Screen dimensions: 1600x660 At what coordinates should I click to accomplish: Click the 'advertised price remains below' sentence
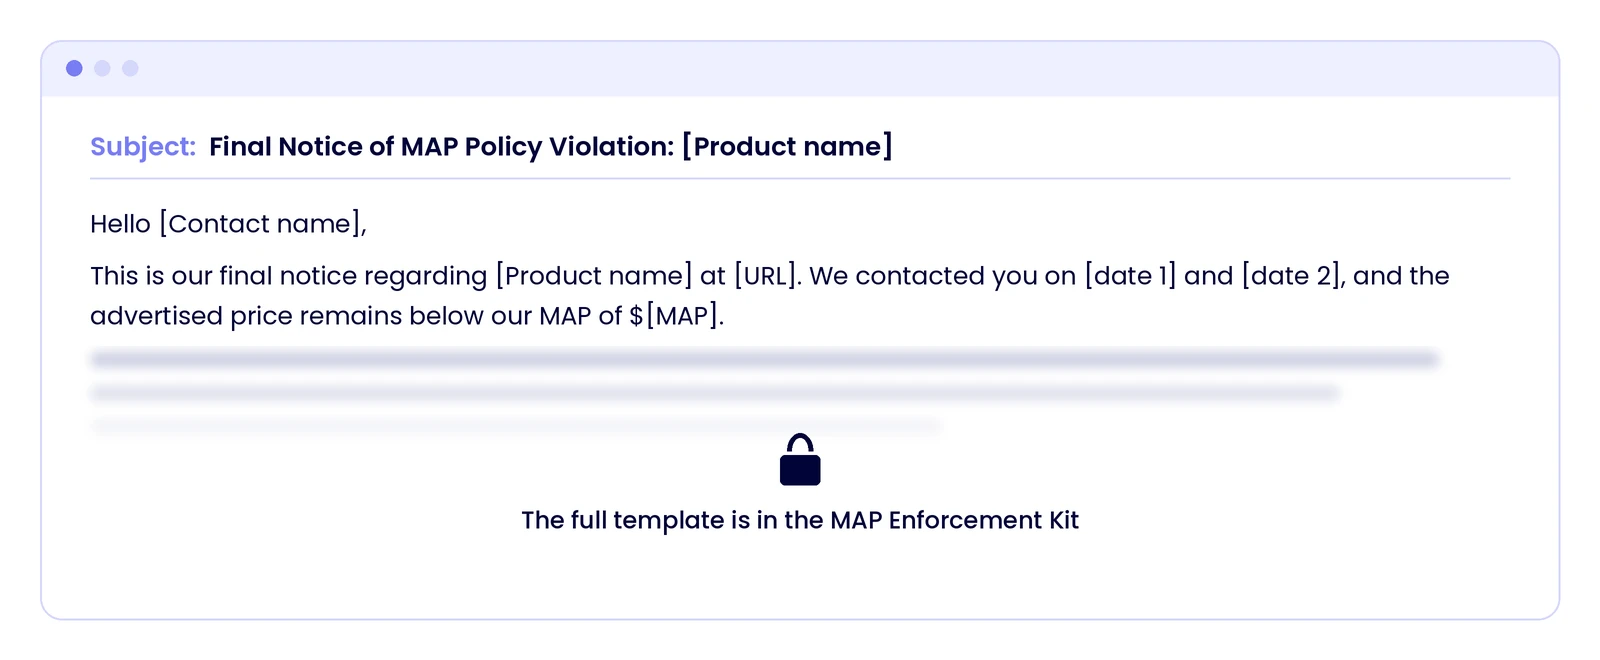point(407,316)
